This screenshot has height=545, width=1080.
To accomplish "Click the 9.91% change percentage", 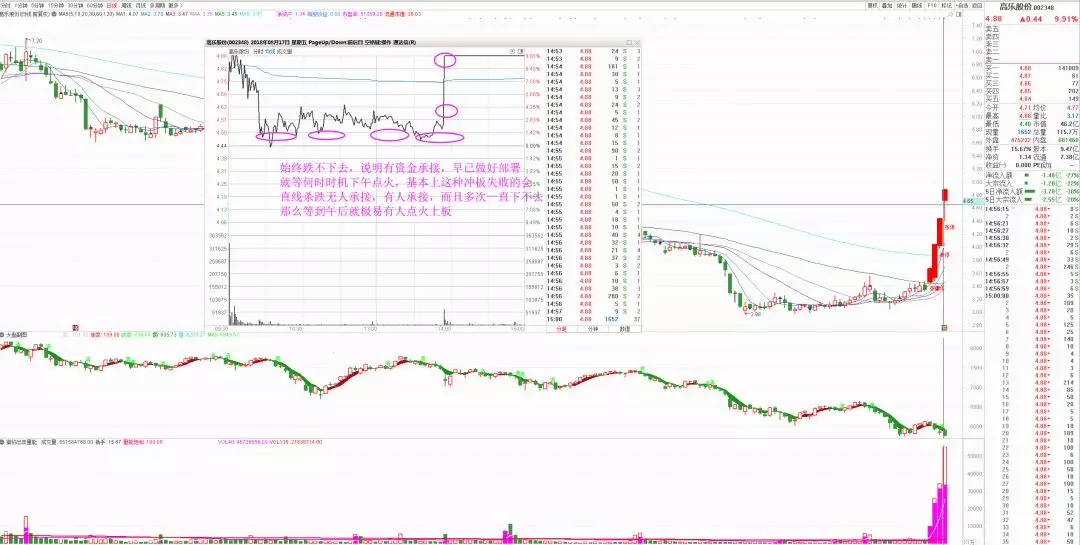I will 1066,19.
